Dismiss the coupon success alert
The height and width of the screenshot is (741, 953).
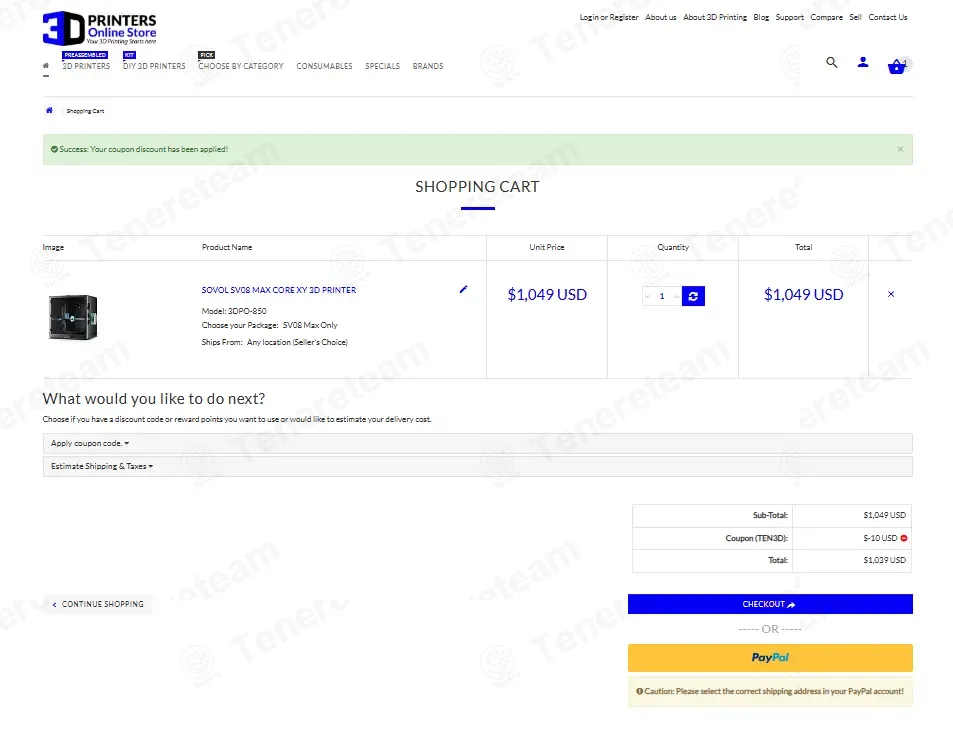(900, 149)
